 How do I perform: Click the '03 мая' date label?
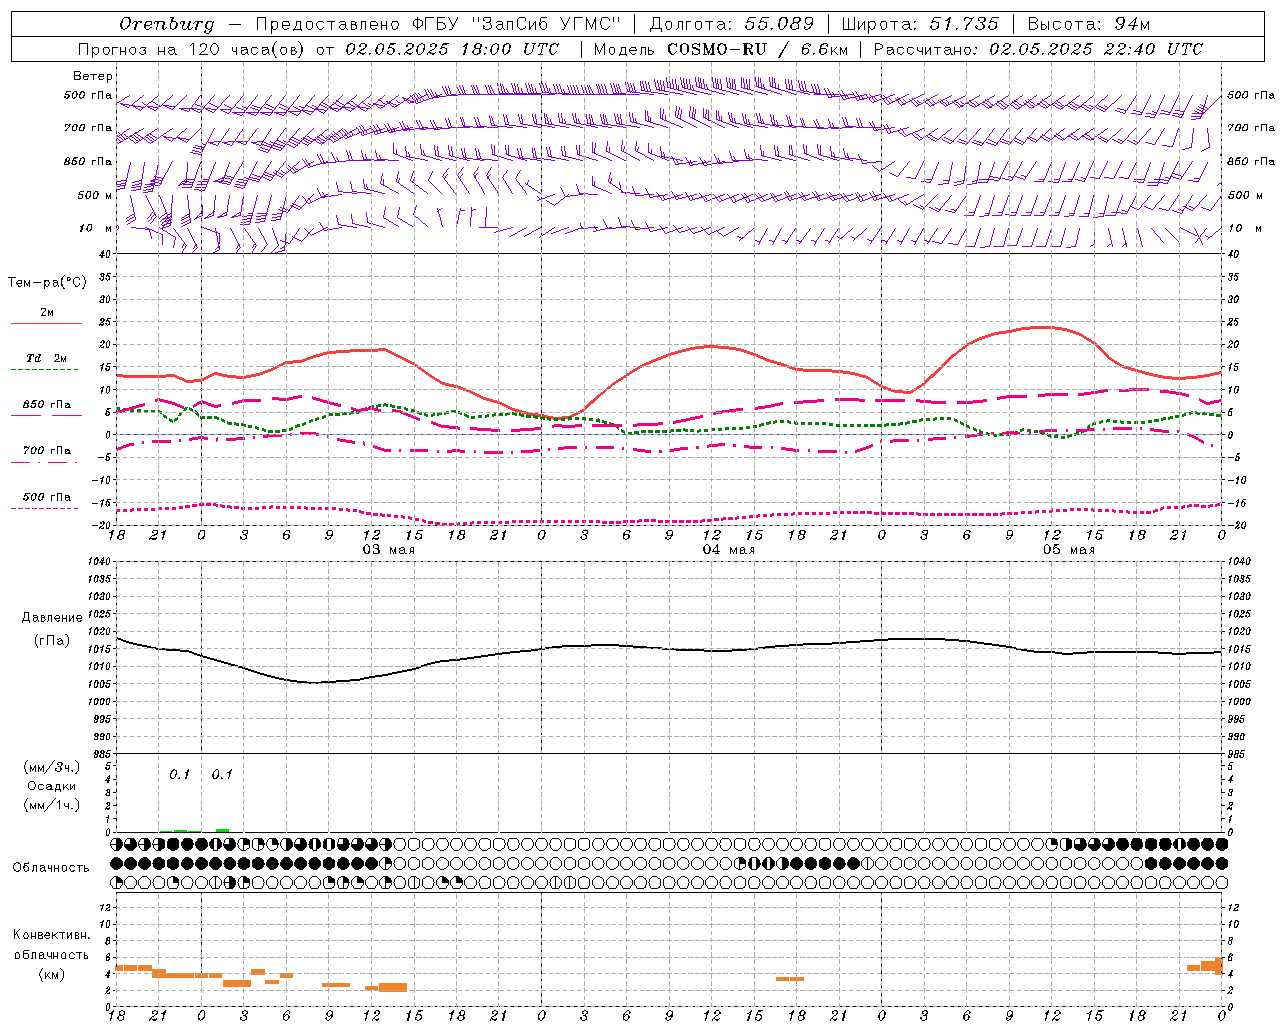[389, 550]
